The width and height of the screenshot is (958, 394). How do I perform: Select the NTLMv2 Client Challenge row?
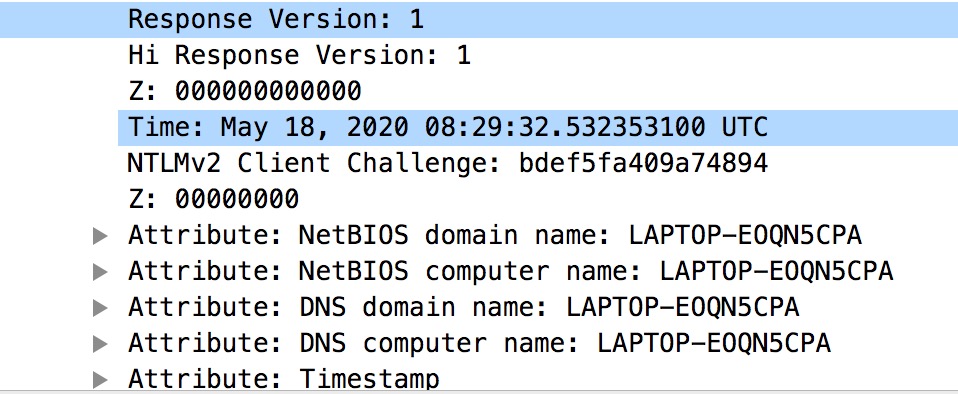[x=447, y=163]
